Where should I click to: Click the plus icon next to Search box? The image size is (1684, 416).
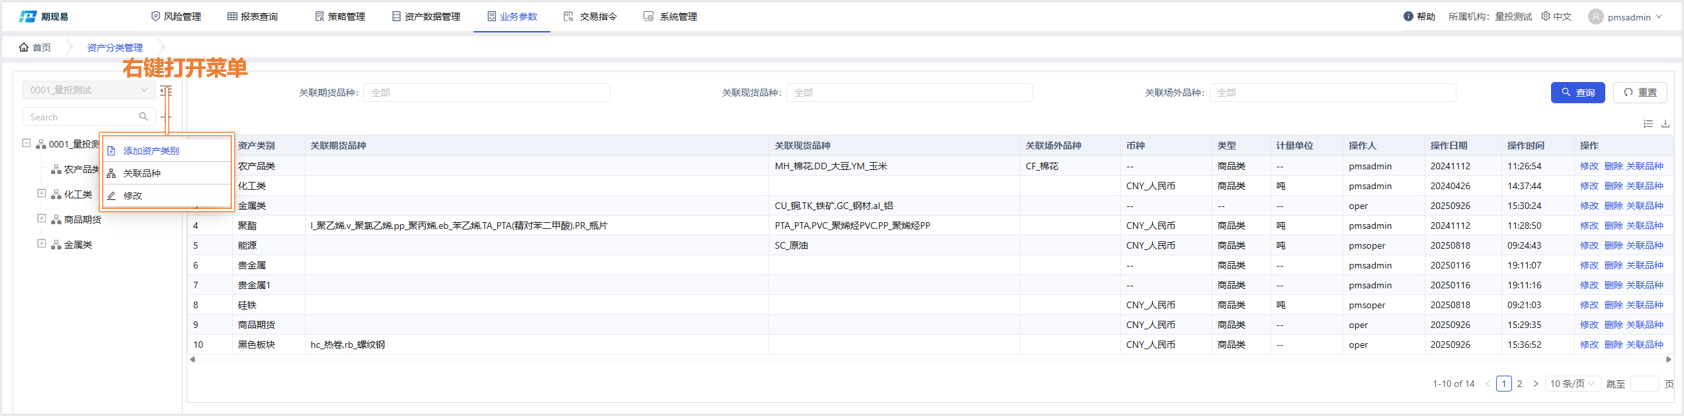(166, 117)
